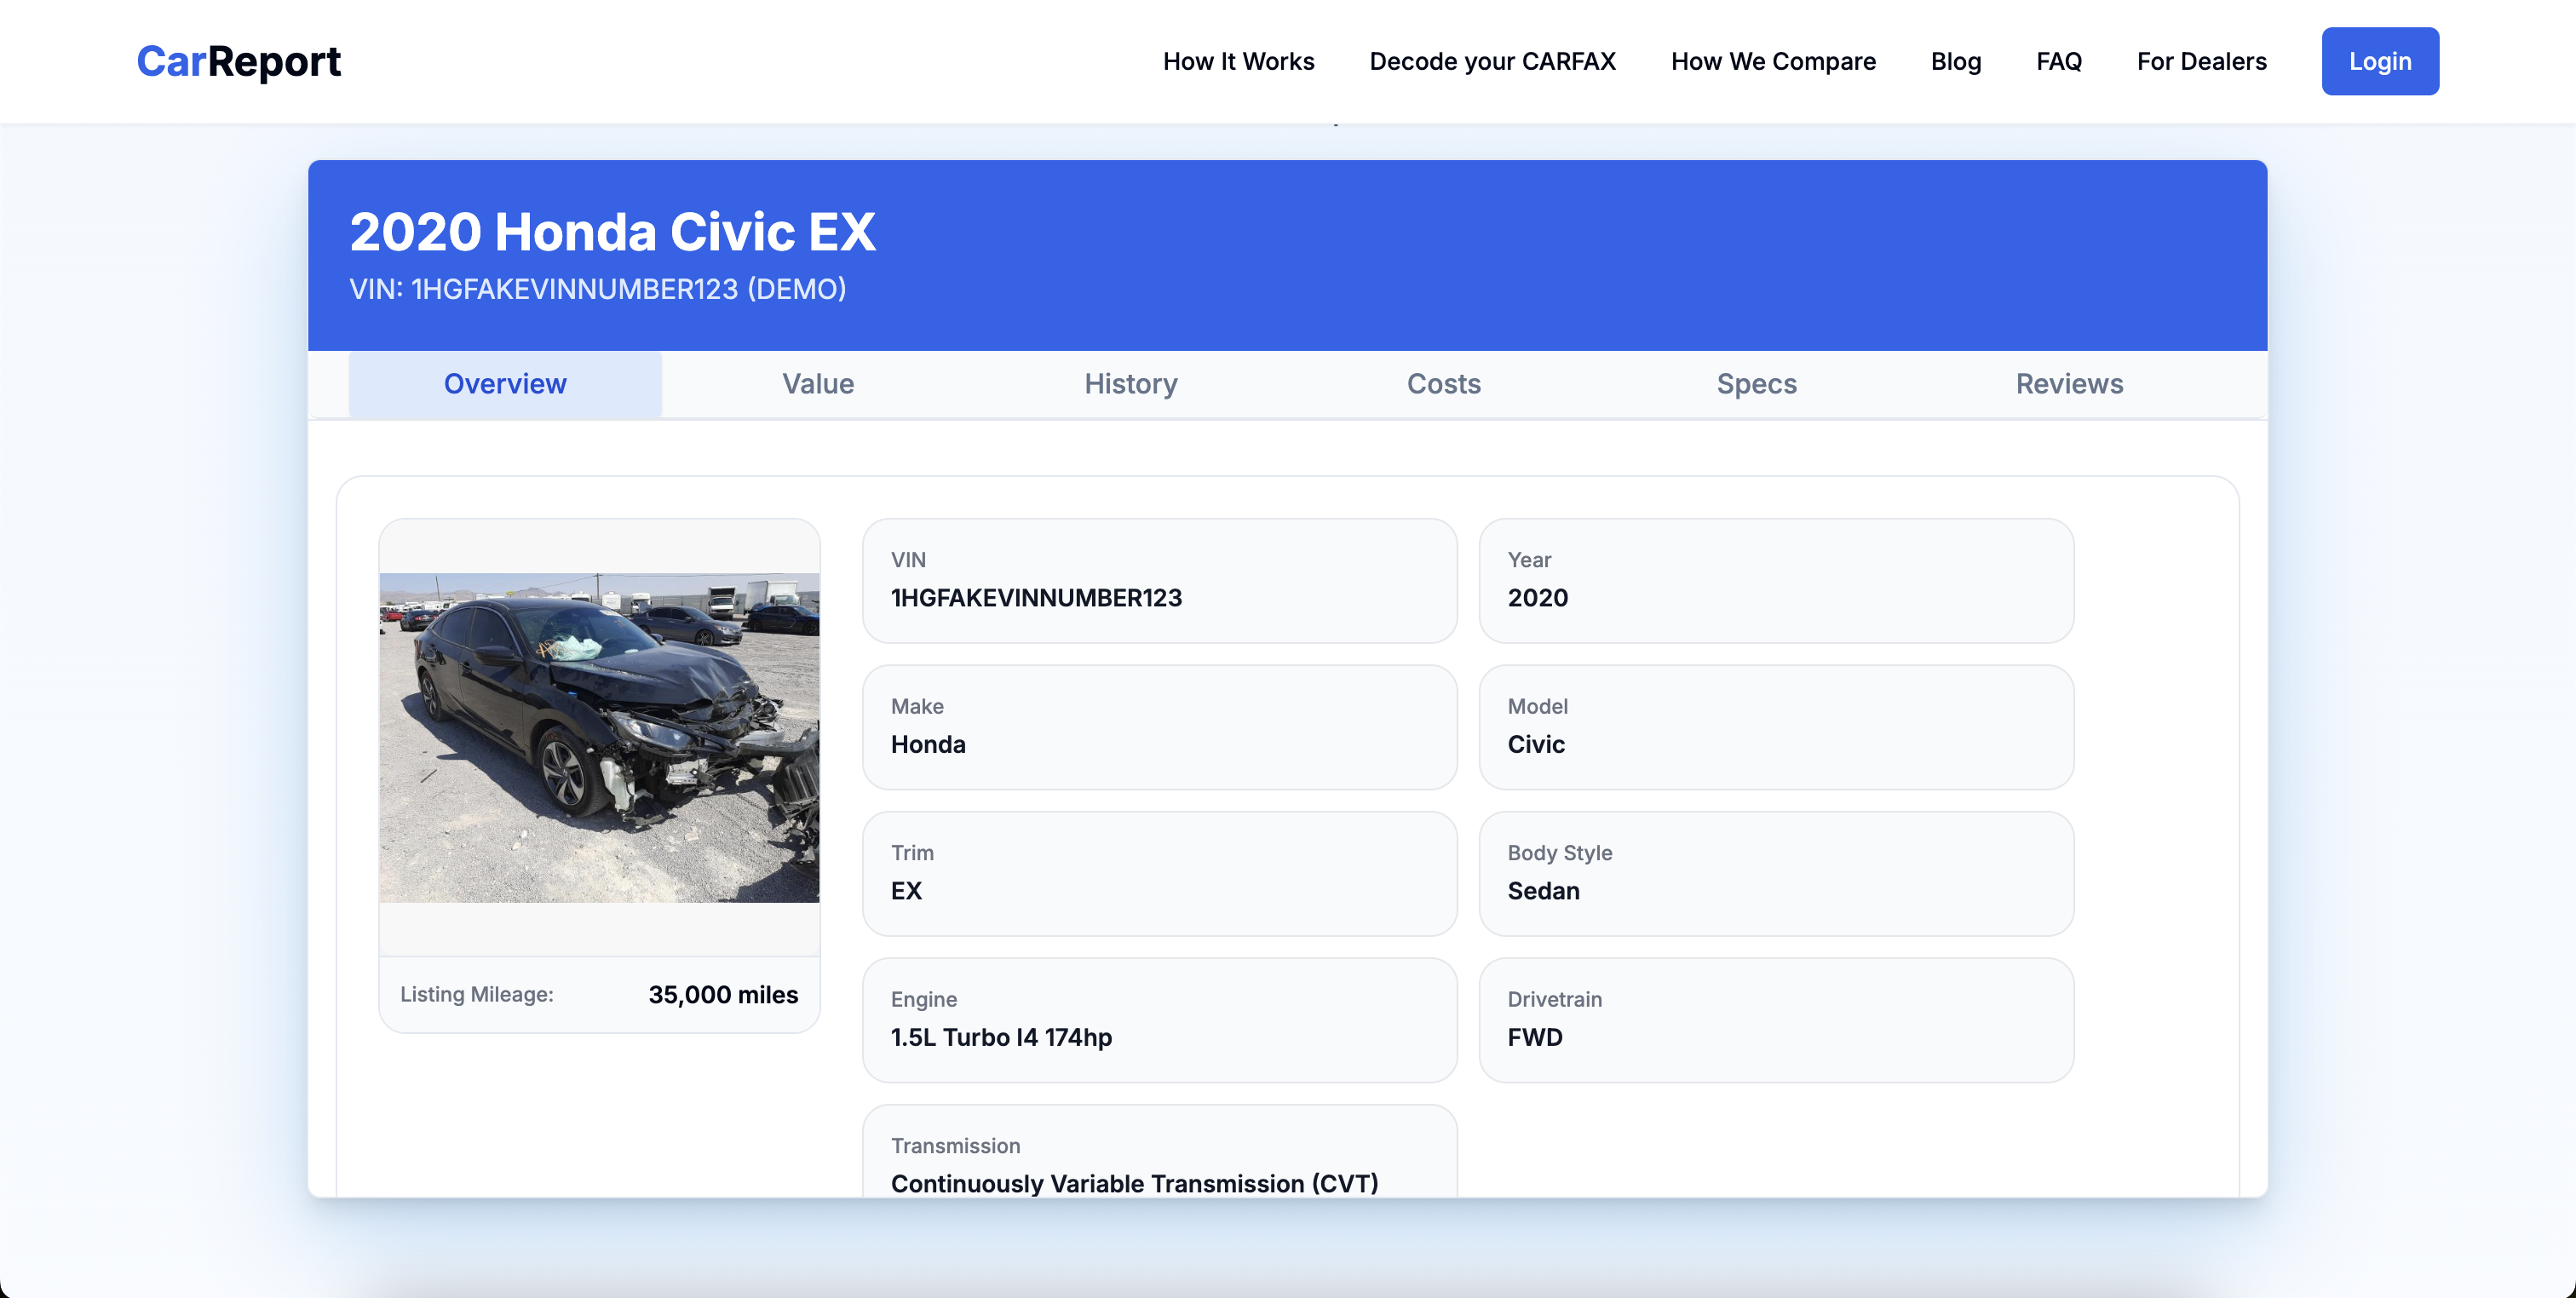Image resolution: width=2576 pixels, height=1298 pixels.
Task: Click the damaged Honda Civic photo
Action: coord(599,737)
